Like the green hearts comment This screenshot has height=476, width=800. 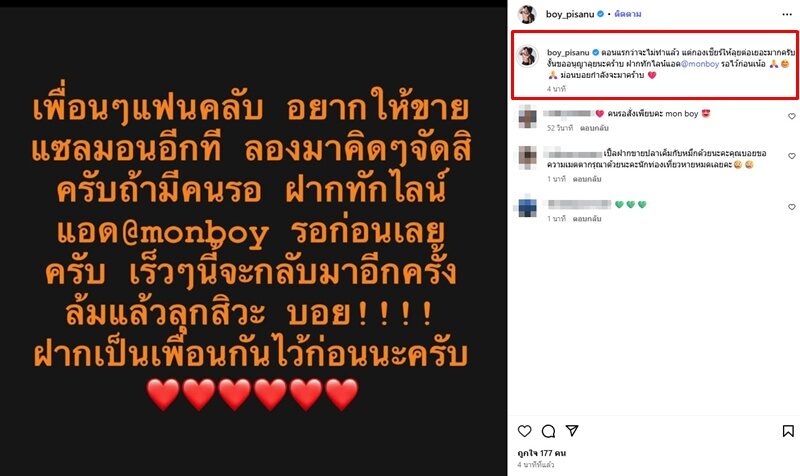point(792,207)
